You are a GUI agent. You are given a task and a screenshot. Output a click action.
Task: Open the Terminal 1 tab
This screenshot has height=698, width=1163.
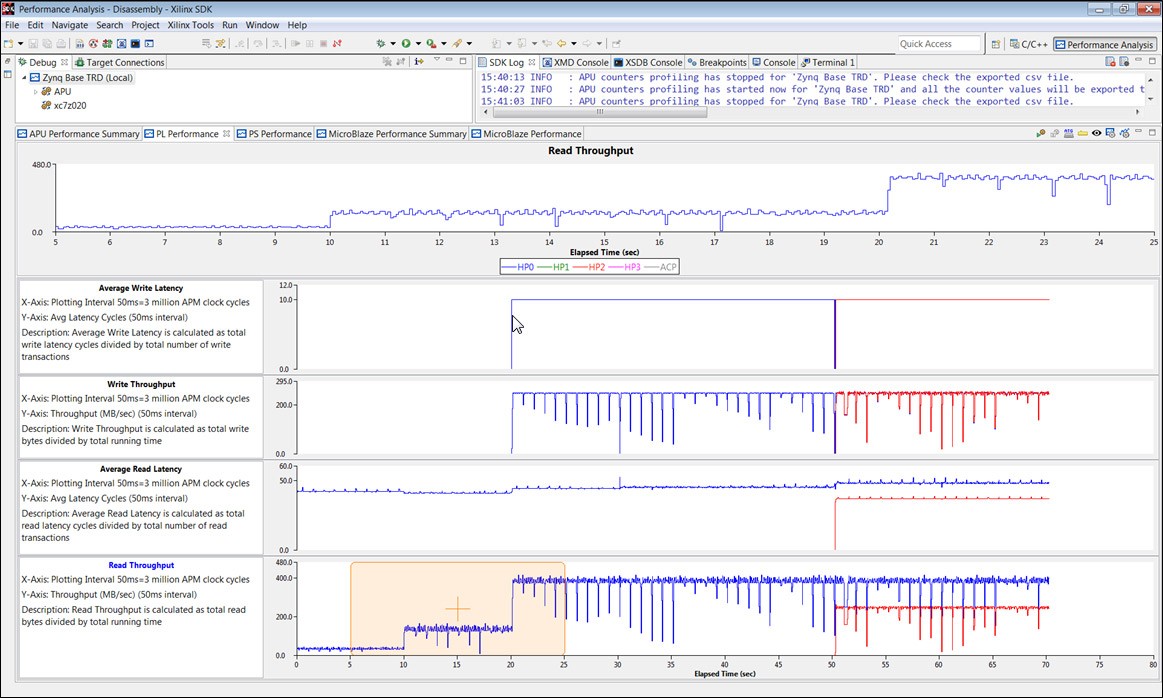(827, 62)
